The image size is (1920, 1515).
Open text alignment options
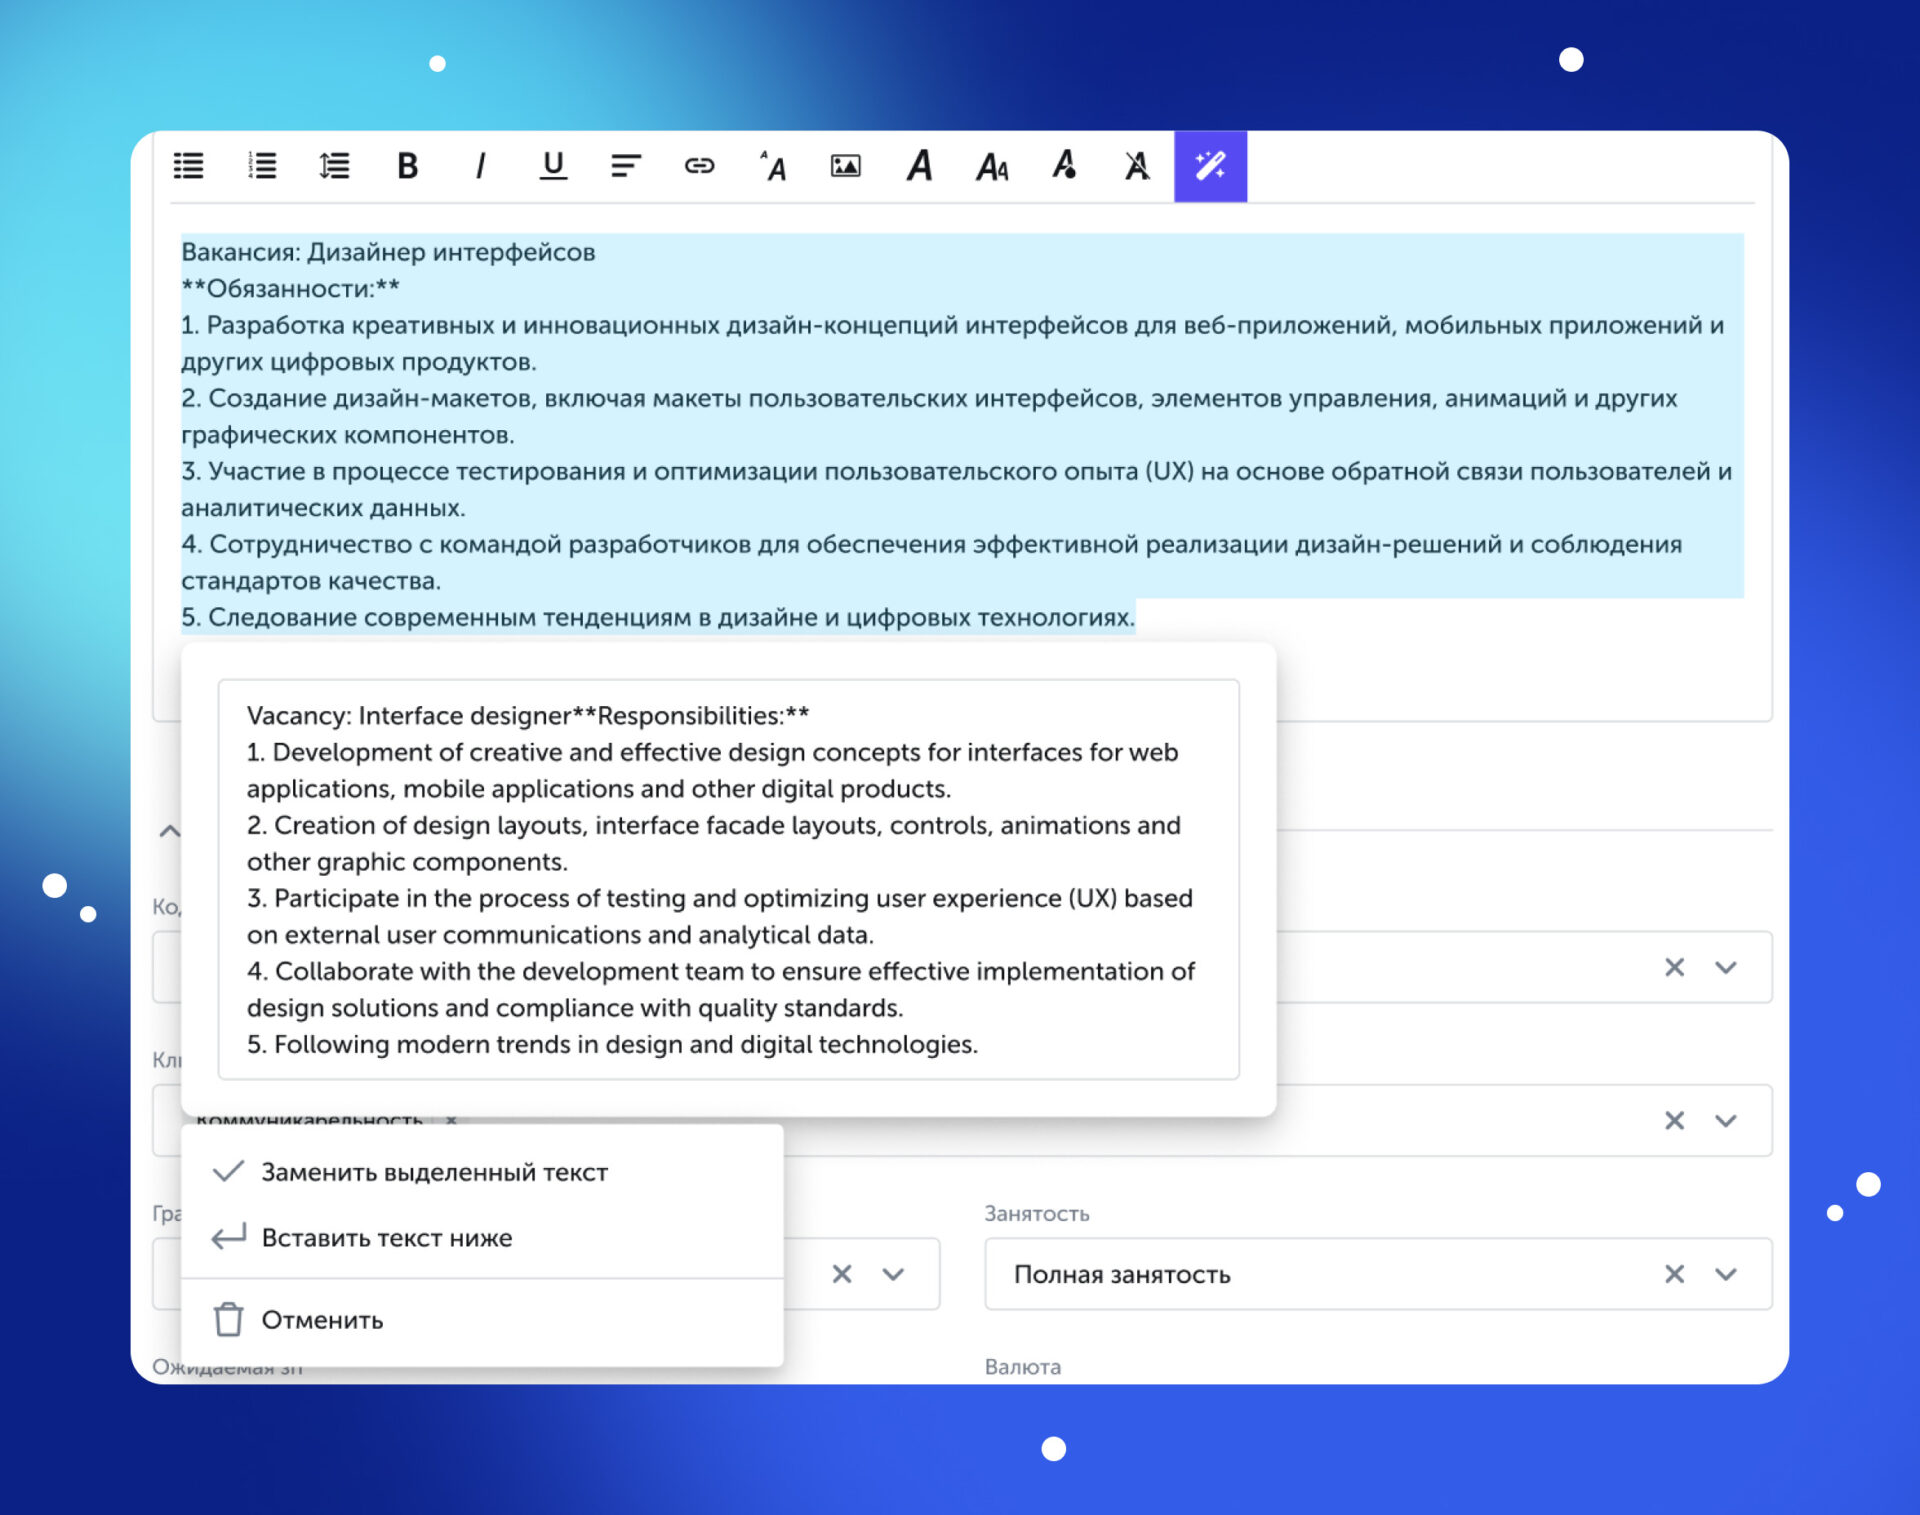[626, 166]
